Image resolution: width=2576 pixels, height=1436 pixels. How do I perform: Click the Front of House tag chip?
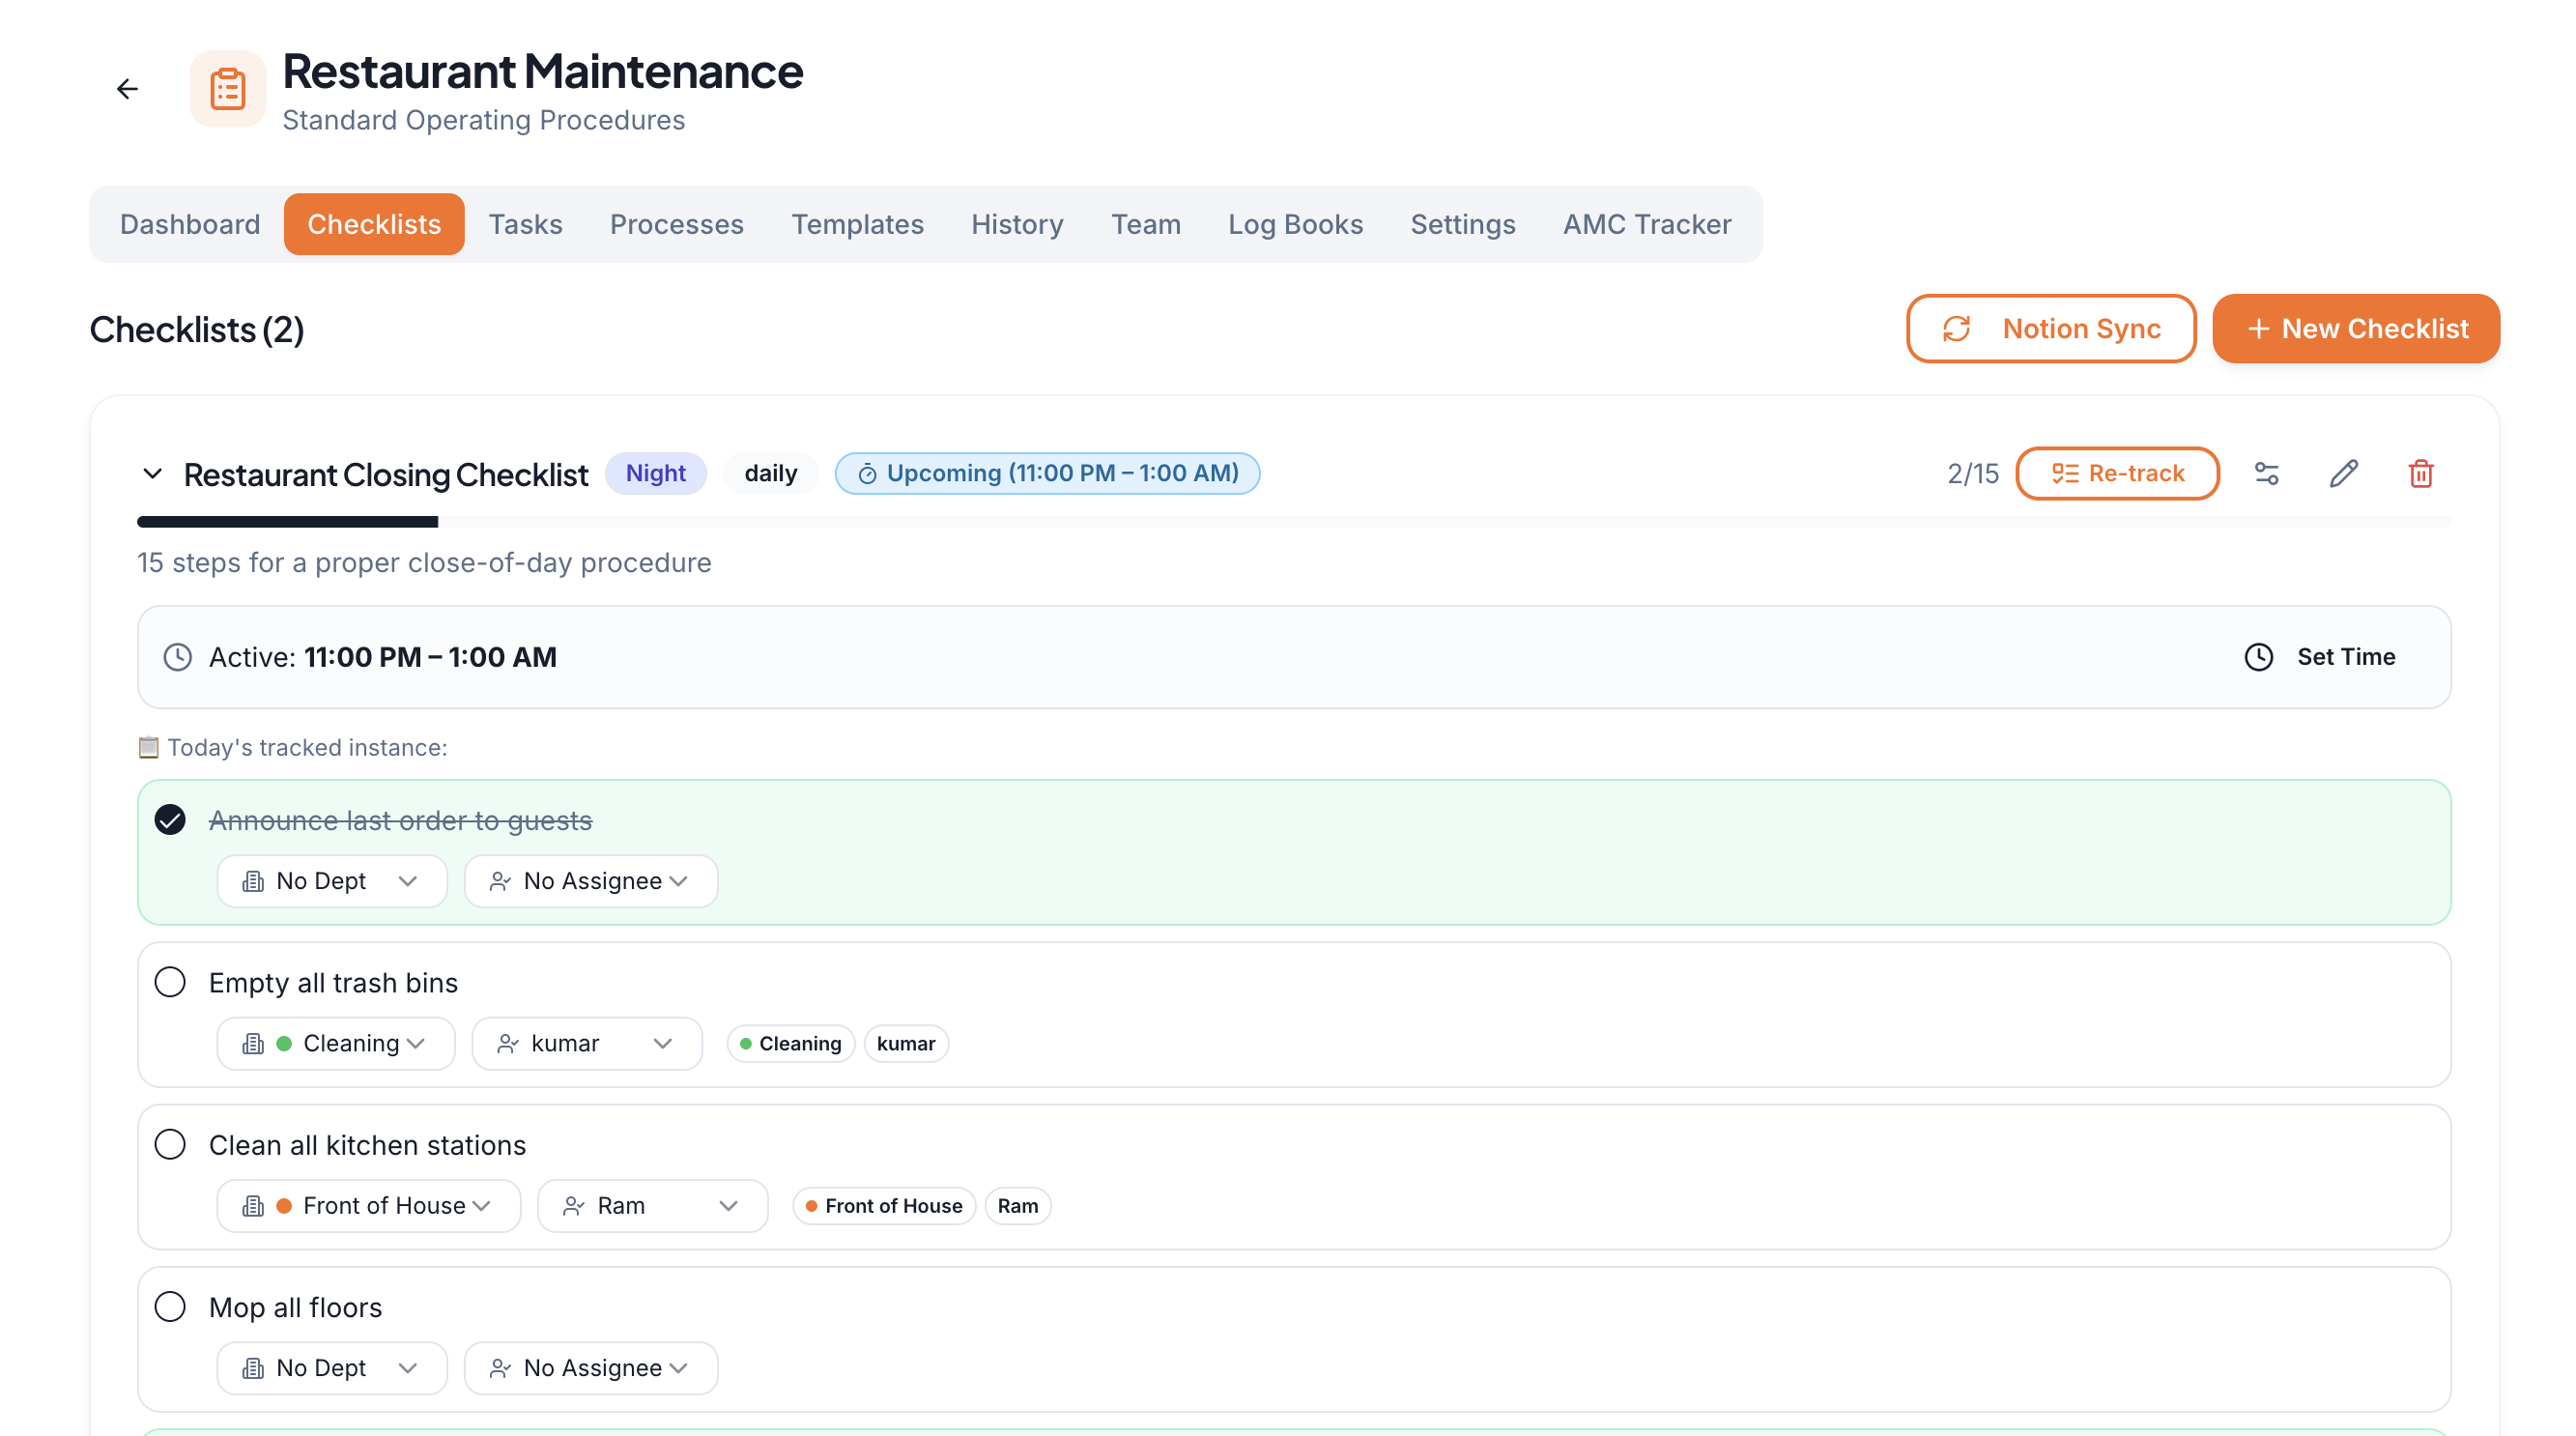coord(884,1206)
